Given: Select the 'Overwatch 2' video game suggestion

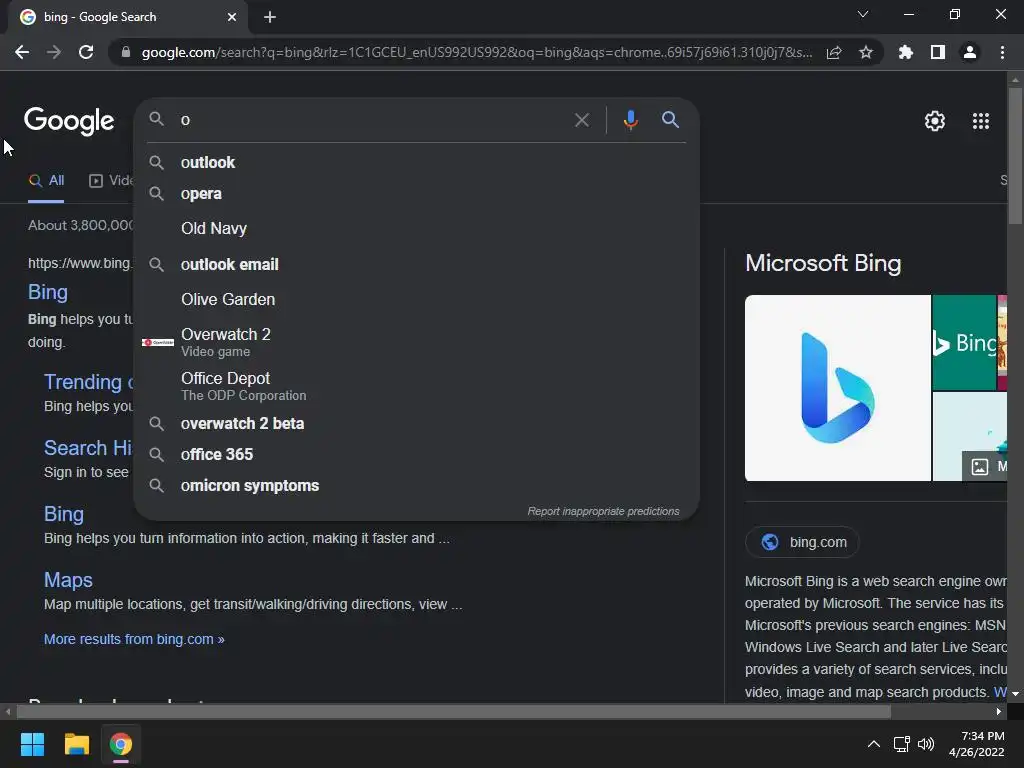Looking at the screenshot, I should point(417,342).
